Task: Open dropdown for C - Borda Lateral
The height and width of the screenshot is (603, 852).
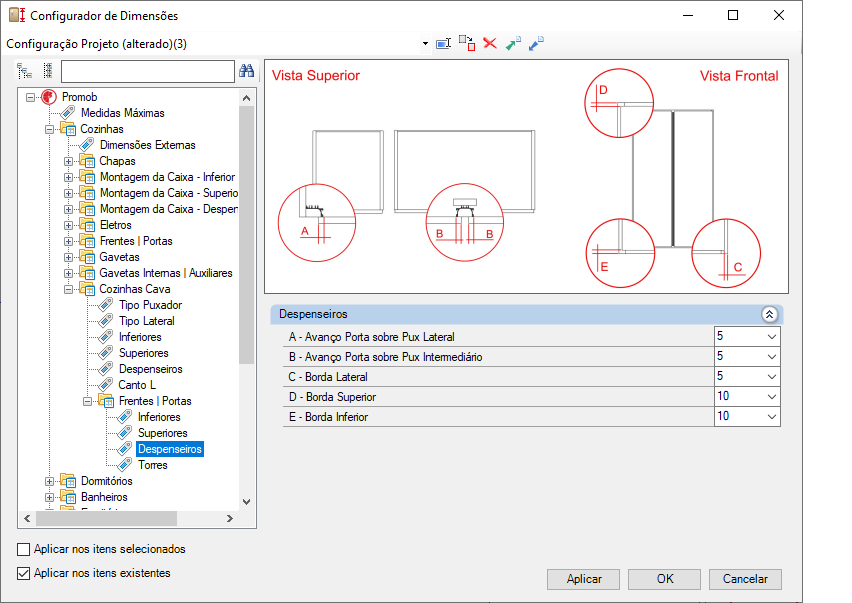Action: [x=772, y=376]
